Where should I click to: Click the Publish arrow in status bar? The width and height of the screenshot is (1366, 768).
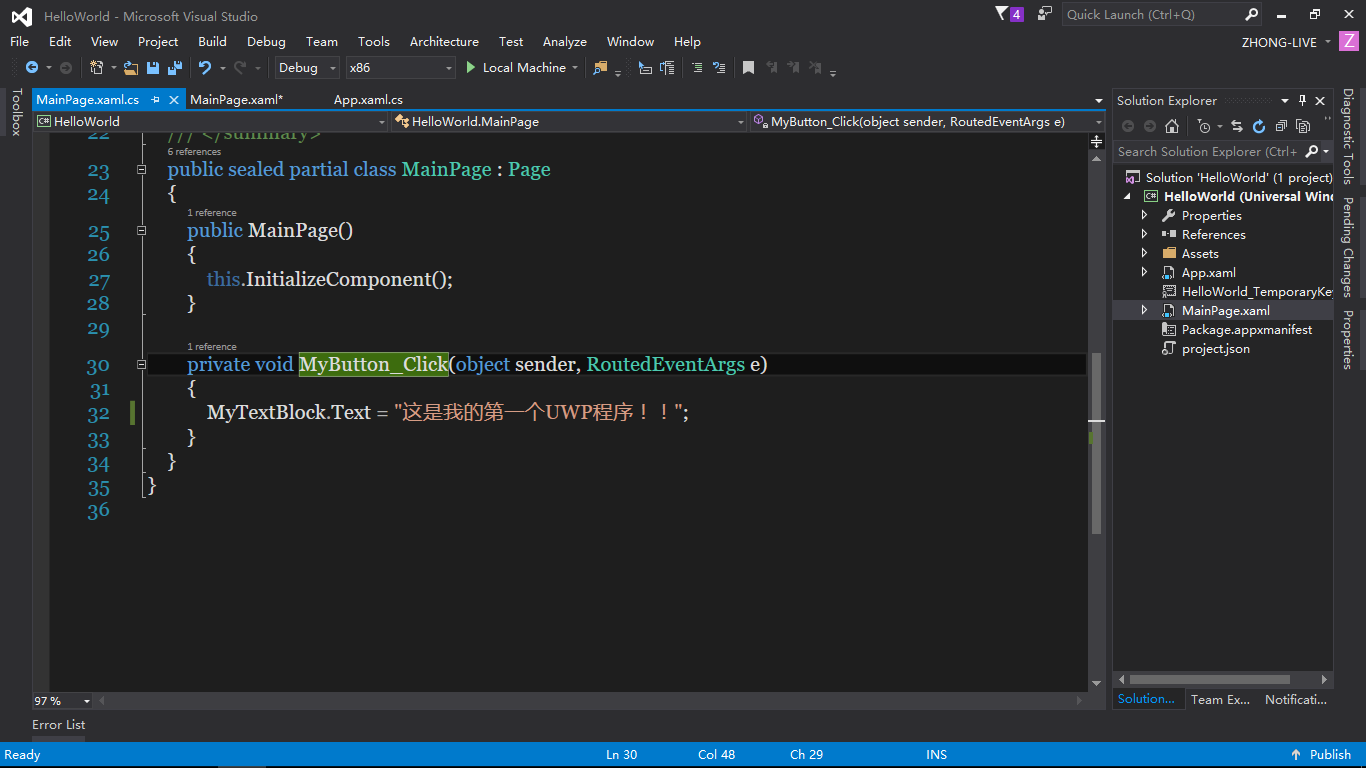click(1296, 755)
